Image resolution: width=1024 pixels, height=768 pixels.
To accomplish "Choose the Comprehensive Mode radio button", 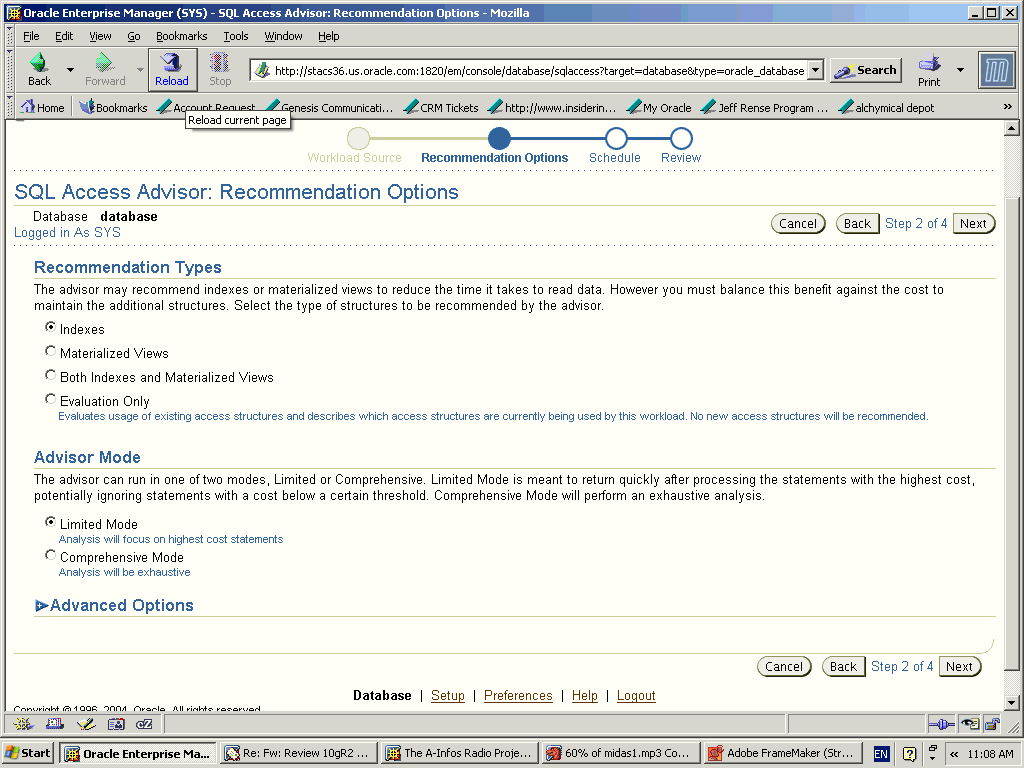I will pos(51,555).
